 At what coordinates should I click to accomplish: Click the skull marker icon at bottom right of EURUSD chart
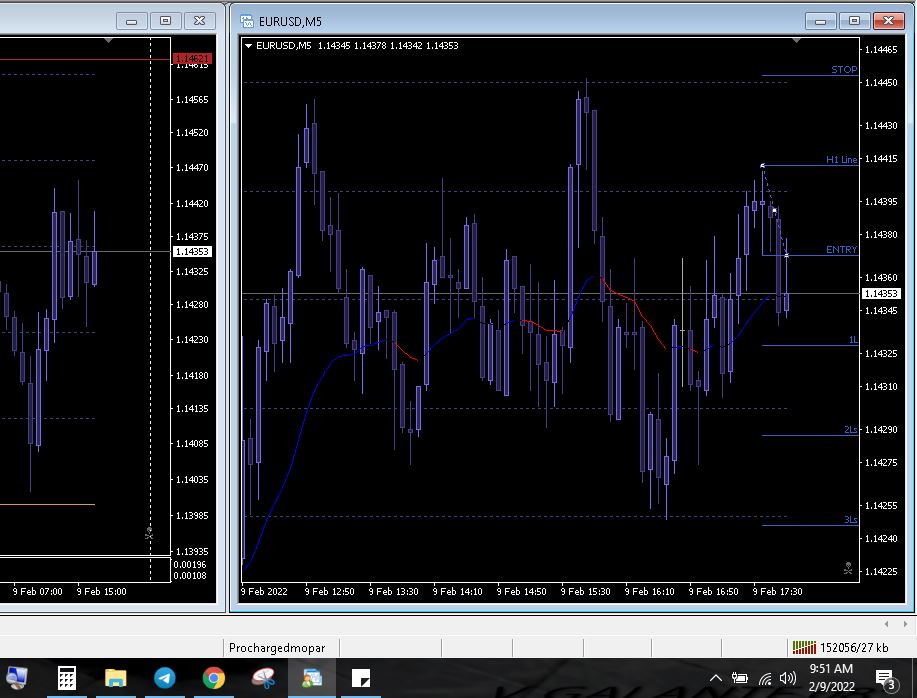[848, 569]
